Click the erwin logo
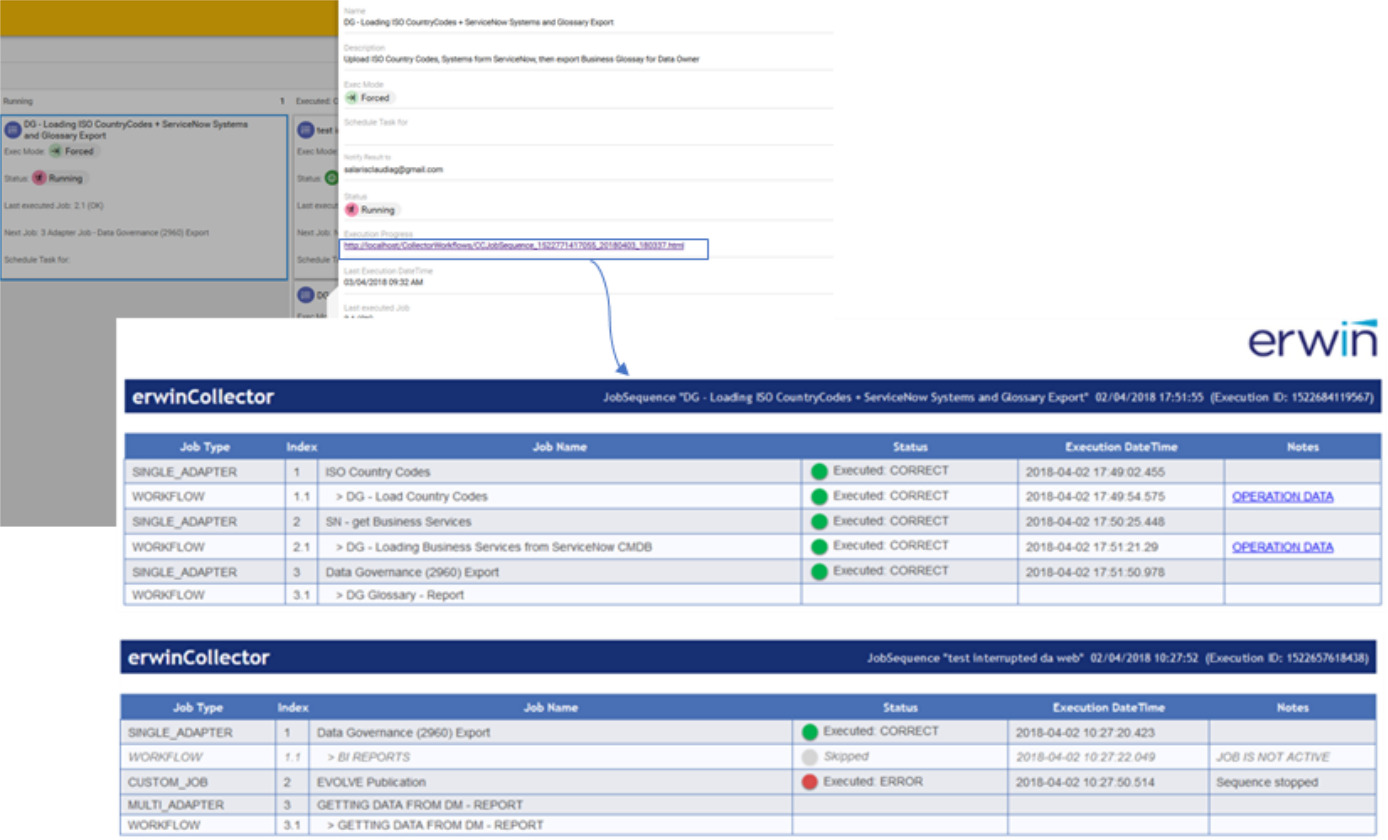This screenshot has height=840, width=1388. click(1312, 339)
